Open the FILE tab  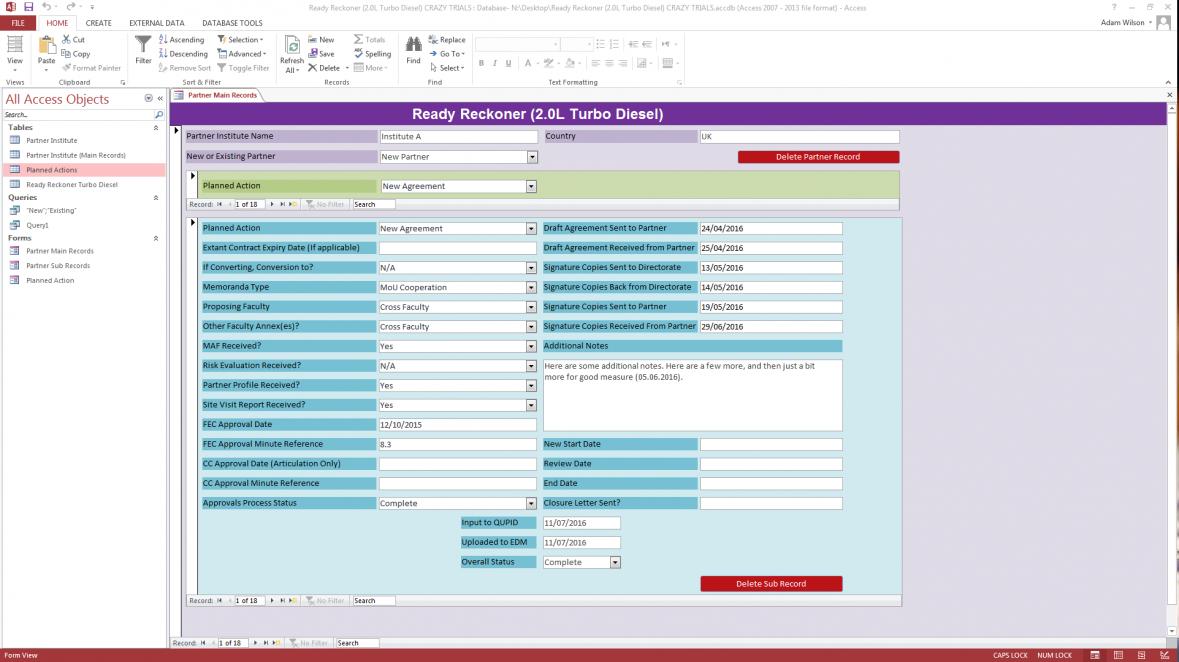coord(17,23)
